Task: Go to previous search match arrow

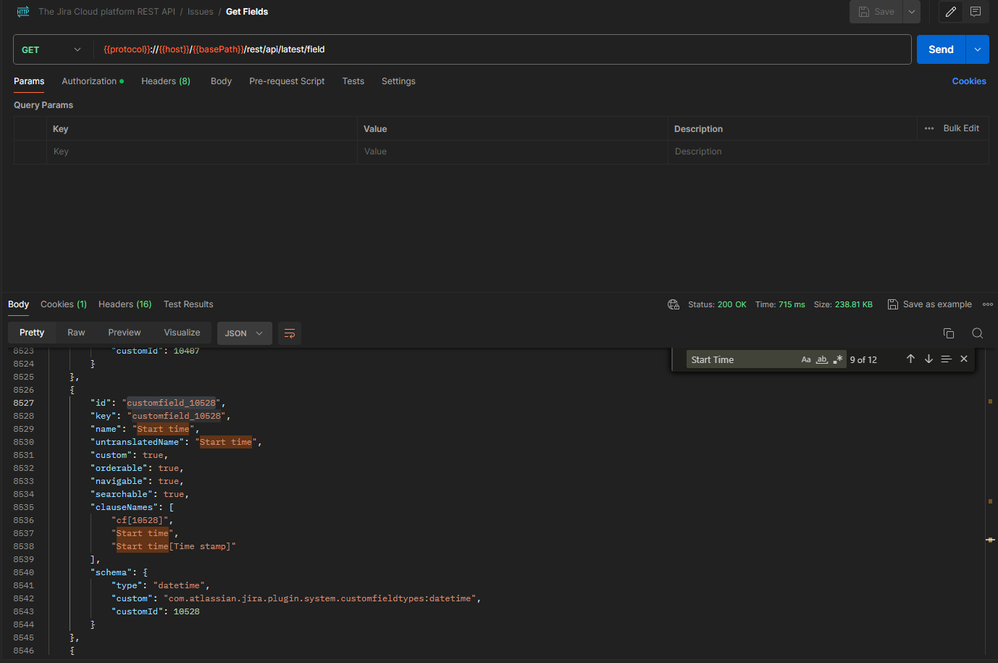Action: tap(910, 359)
